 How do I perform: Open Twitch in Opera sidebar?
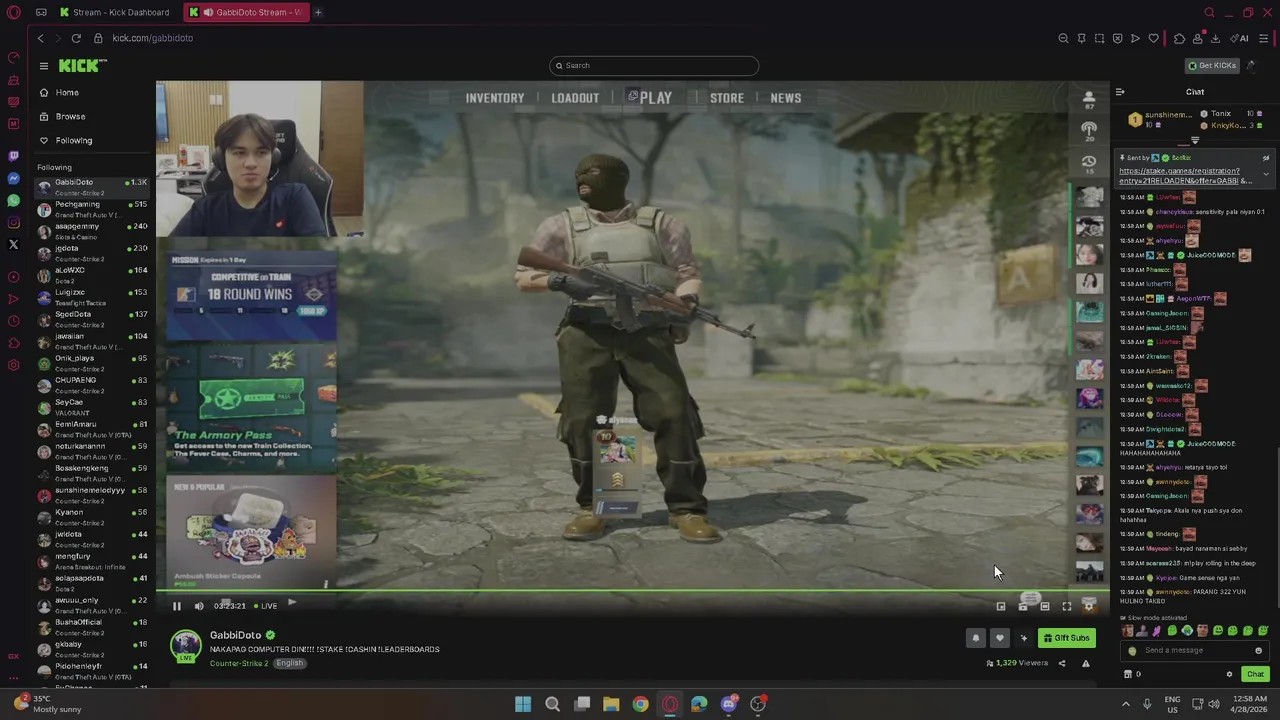(x=13, y=156)
